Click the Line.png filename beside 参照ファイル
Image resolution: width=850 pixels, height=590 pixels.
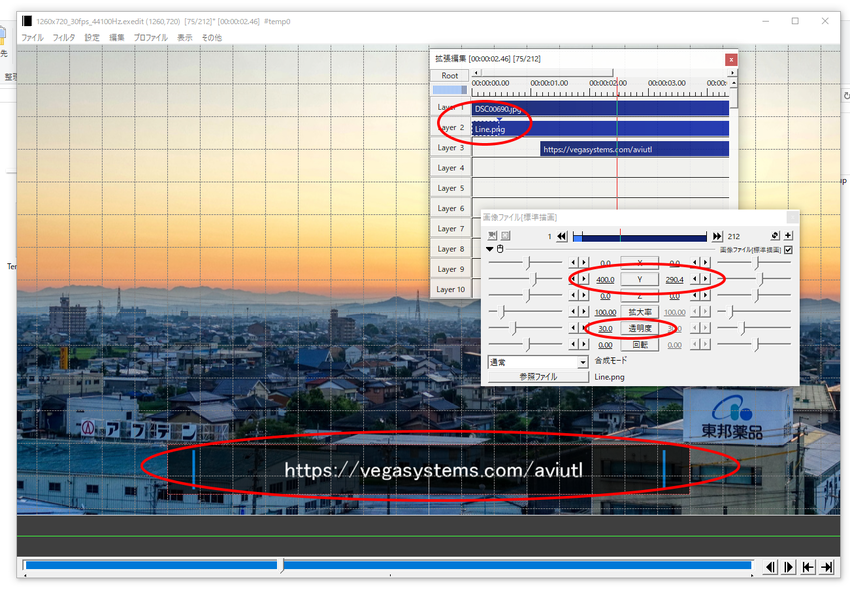(609, 377)
